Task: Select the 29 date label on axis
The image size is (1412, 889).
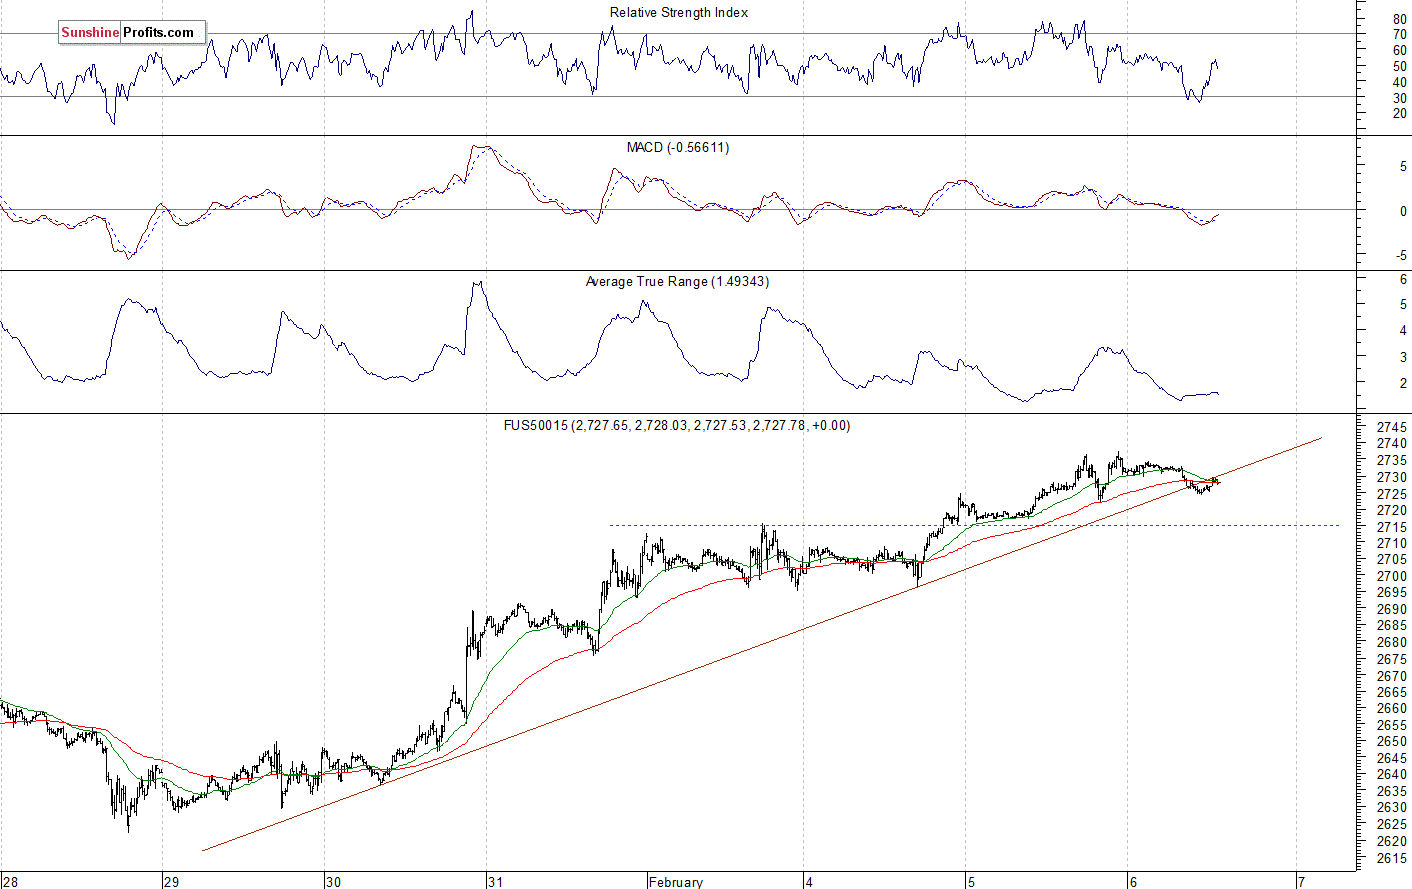Action: coord(172,882)
